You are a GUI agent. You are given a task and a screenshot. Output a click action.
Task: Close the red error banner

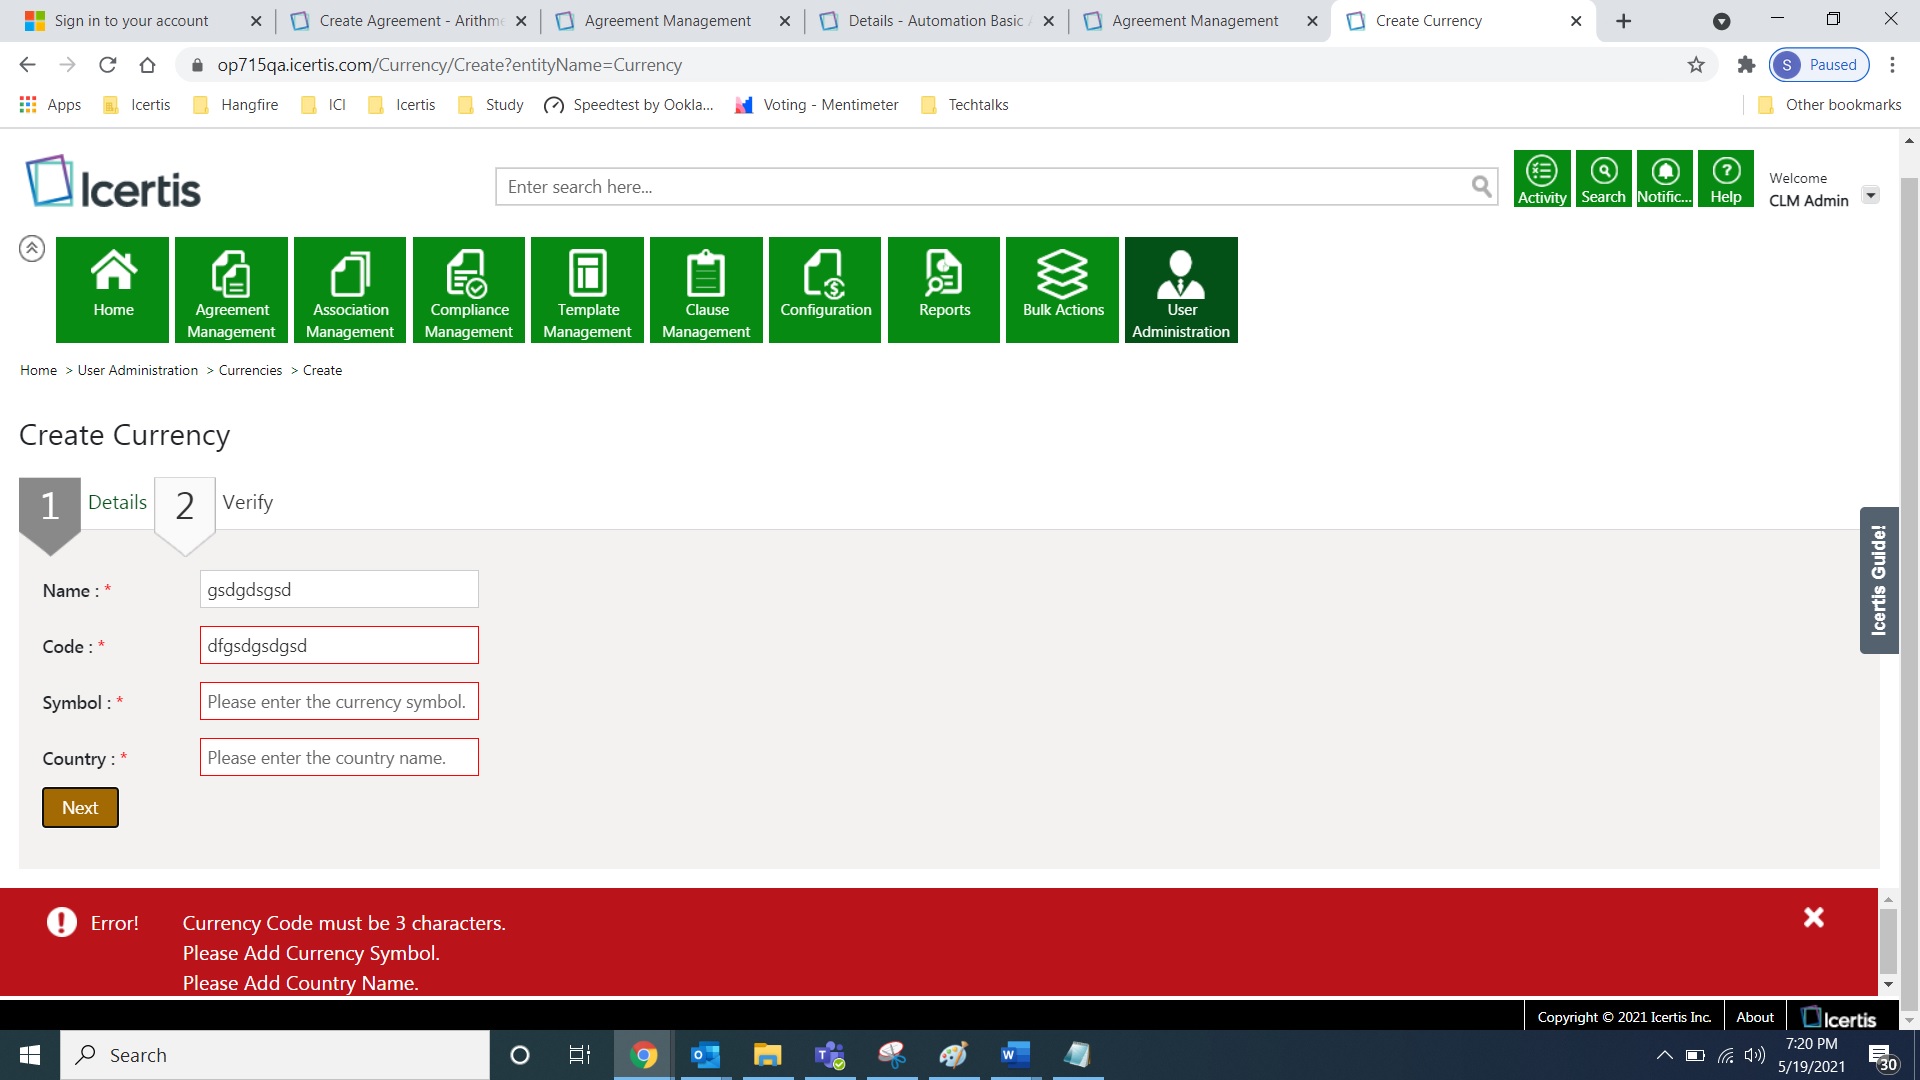point(1813,917)
